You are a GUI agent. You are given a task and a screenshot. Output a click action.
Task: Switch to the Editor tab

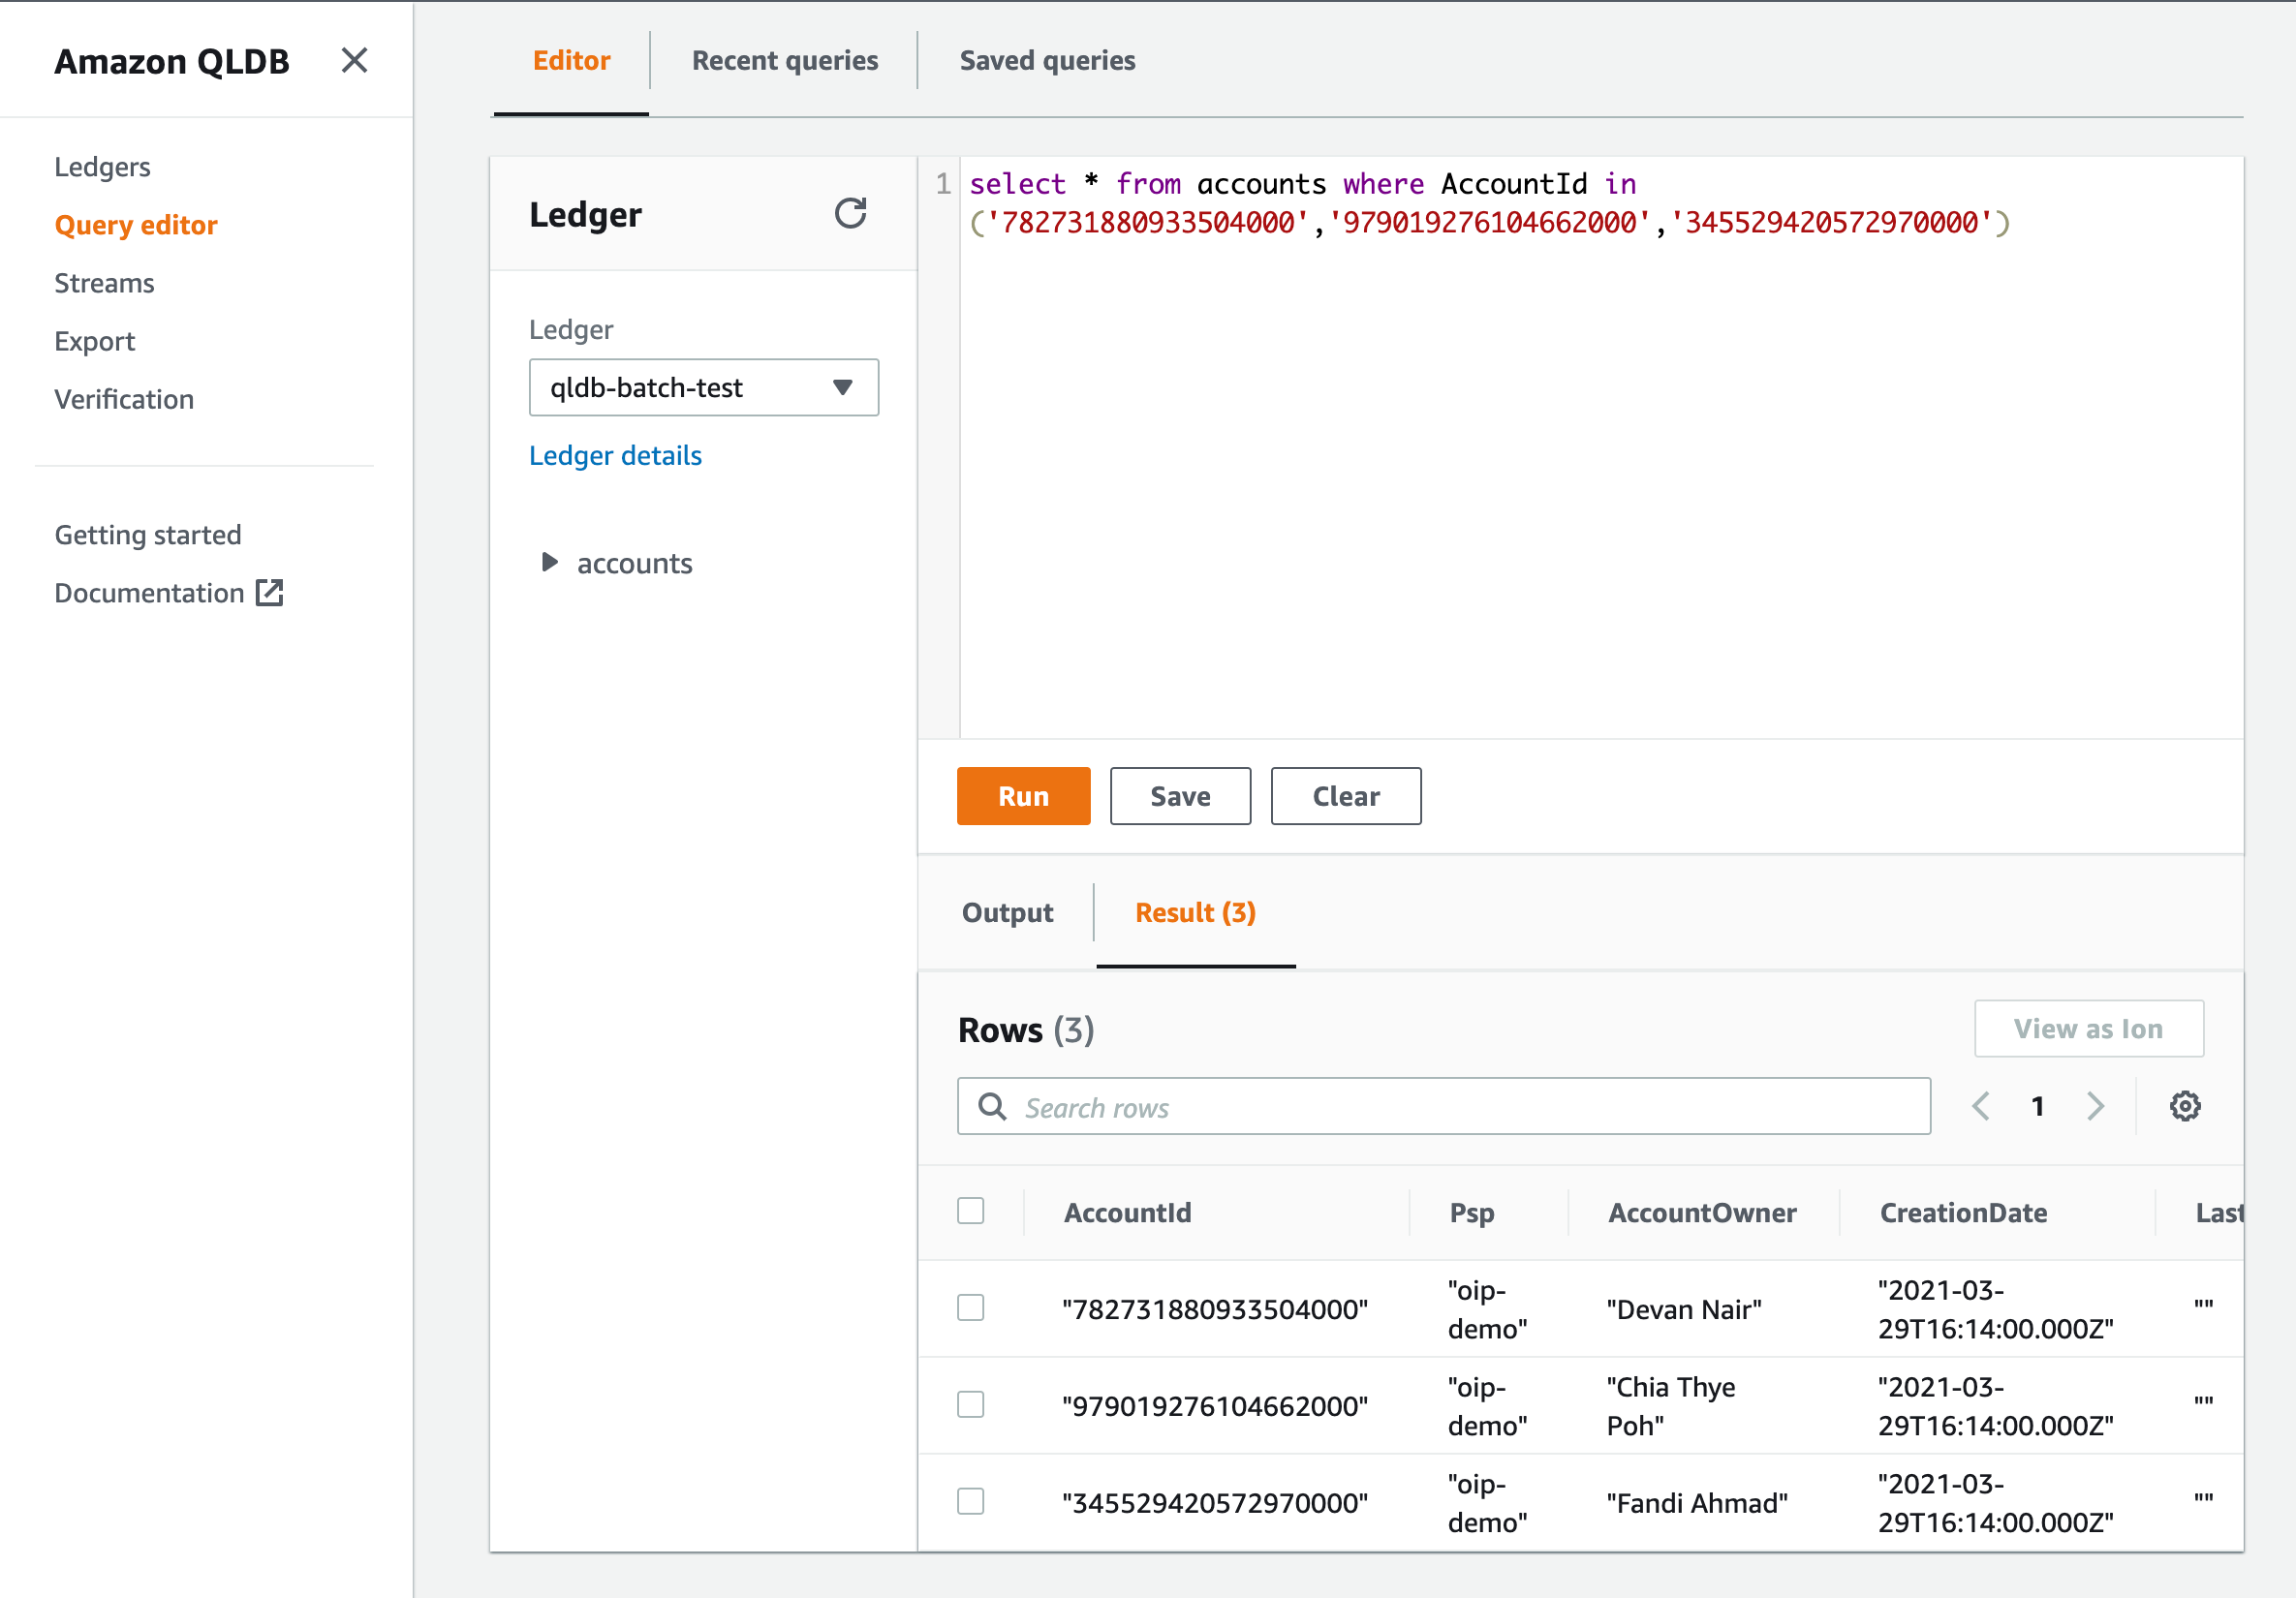pos(571,61)
